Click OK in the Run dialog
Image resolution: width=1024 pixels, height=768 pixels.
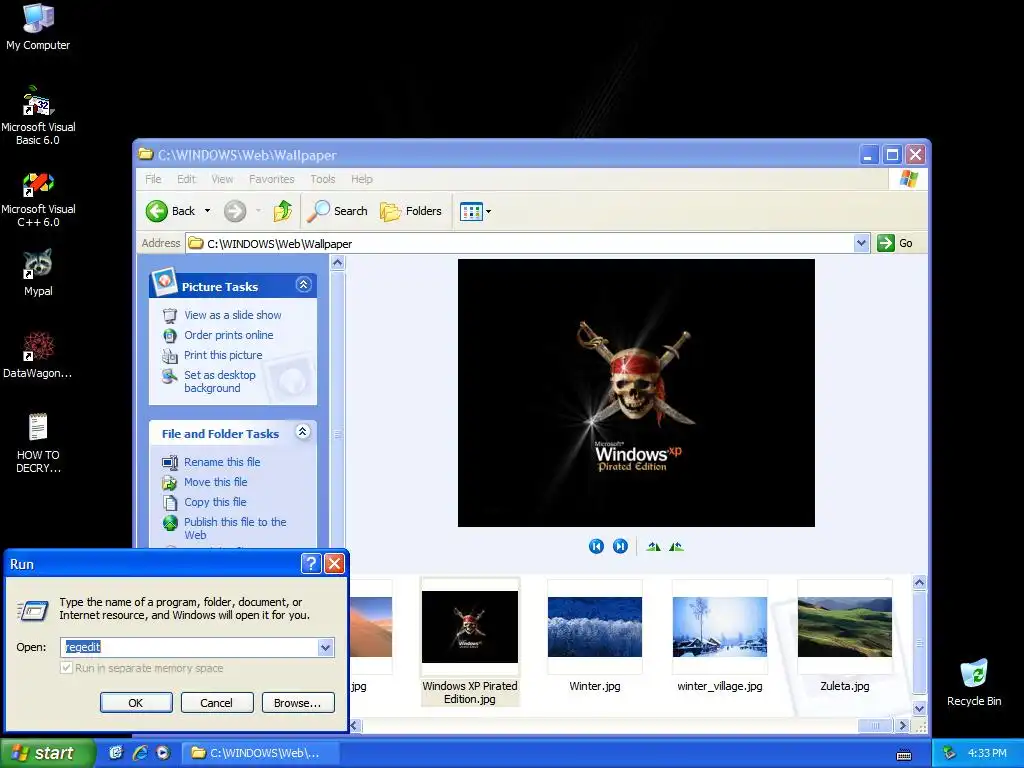[136, 703]
